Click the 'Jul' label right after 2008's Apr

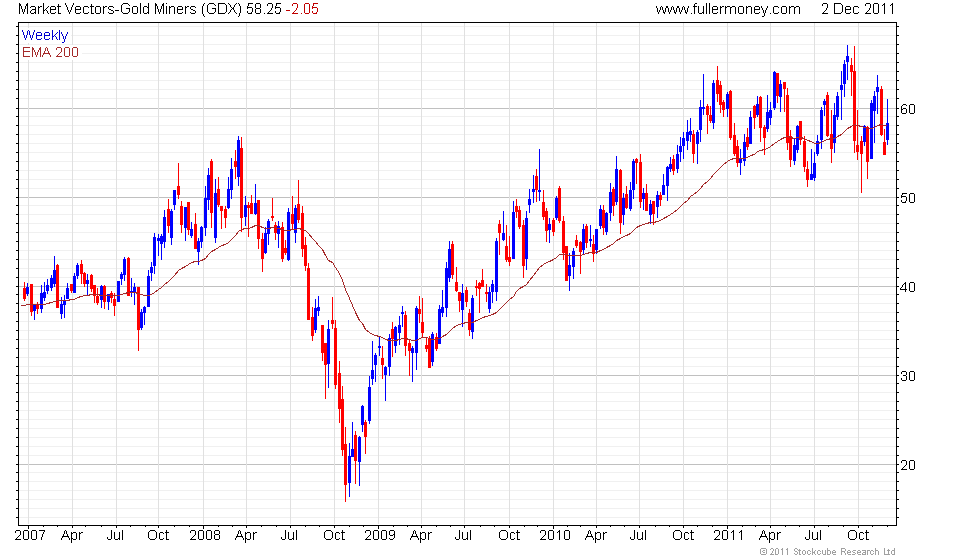pos(289,536)
